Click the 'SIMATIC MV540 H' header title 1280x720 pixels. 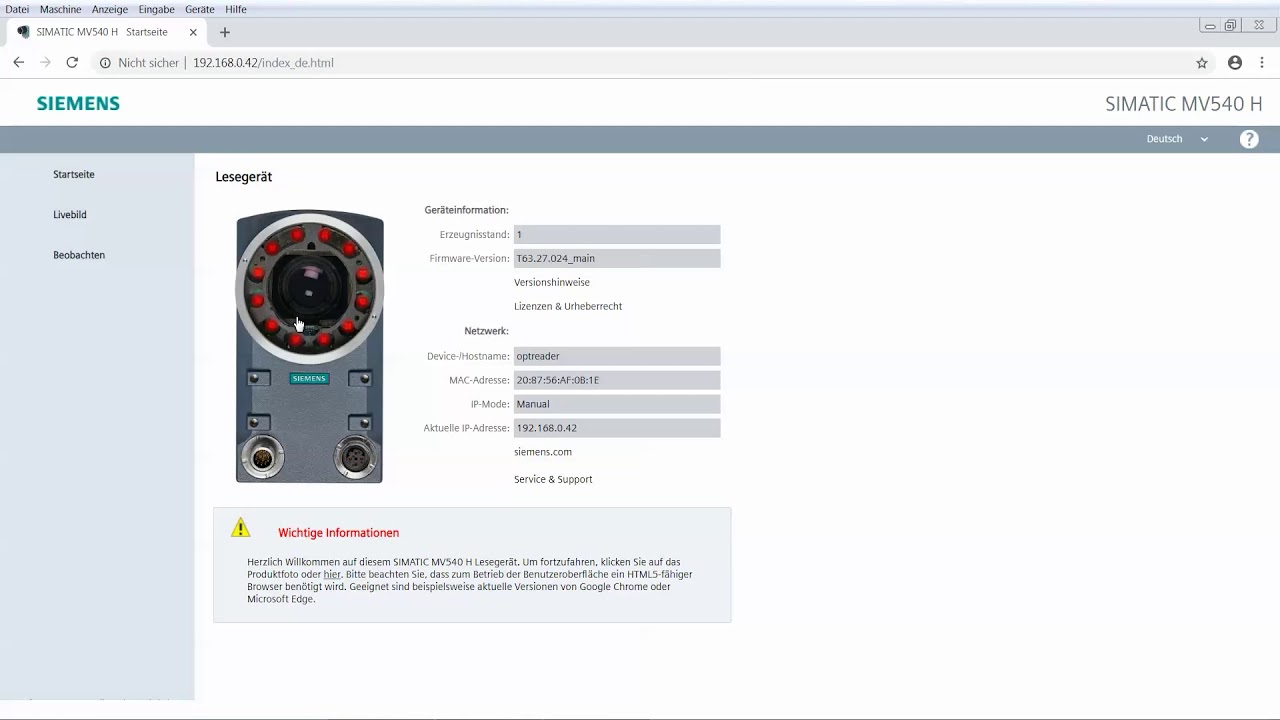pos(1184,104)
